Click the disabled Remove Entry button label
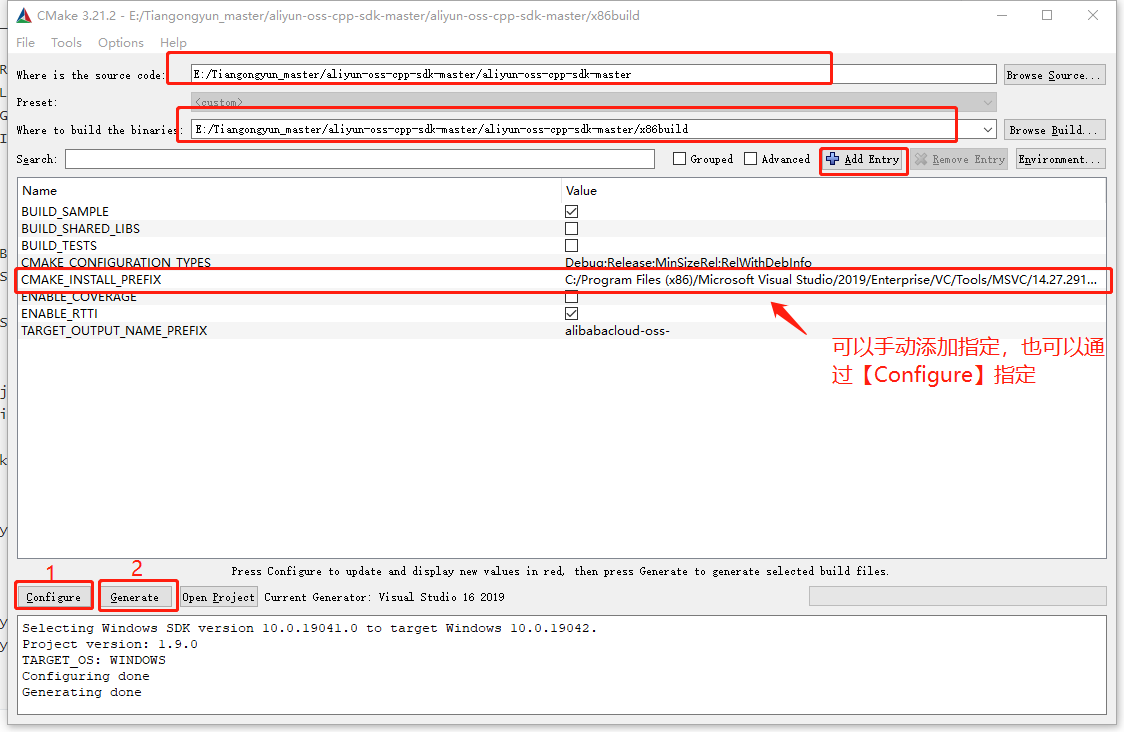 [968, 159]
